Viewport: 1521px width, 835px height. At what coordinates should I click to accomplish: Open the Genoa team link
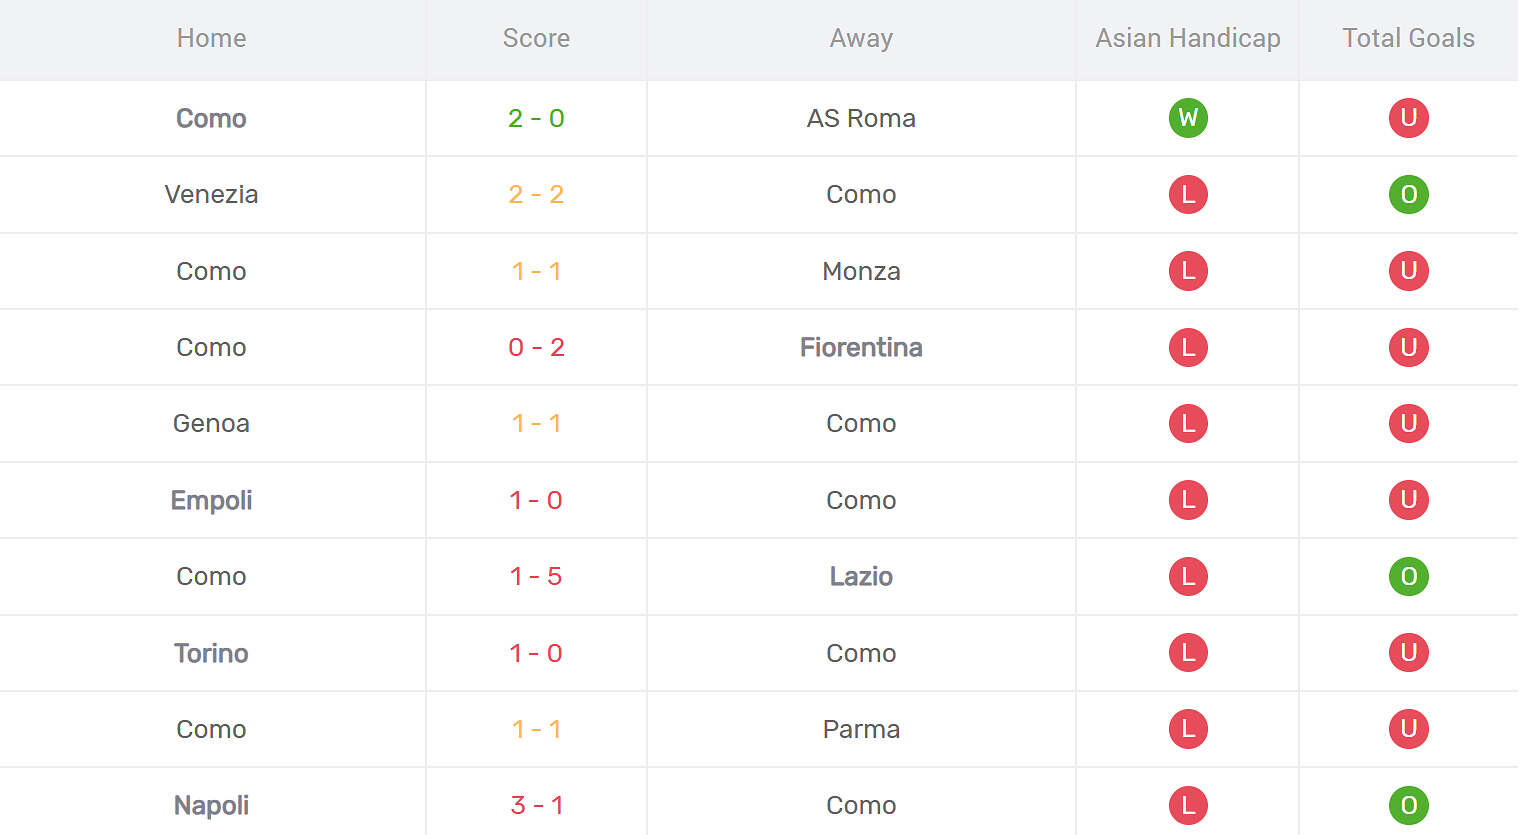211,423
